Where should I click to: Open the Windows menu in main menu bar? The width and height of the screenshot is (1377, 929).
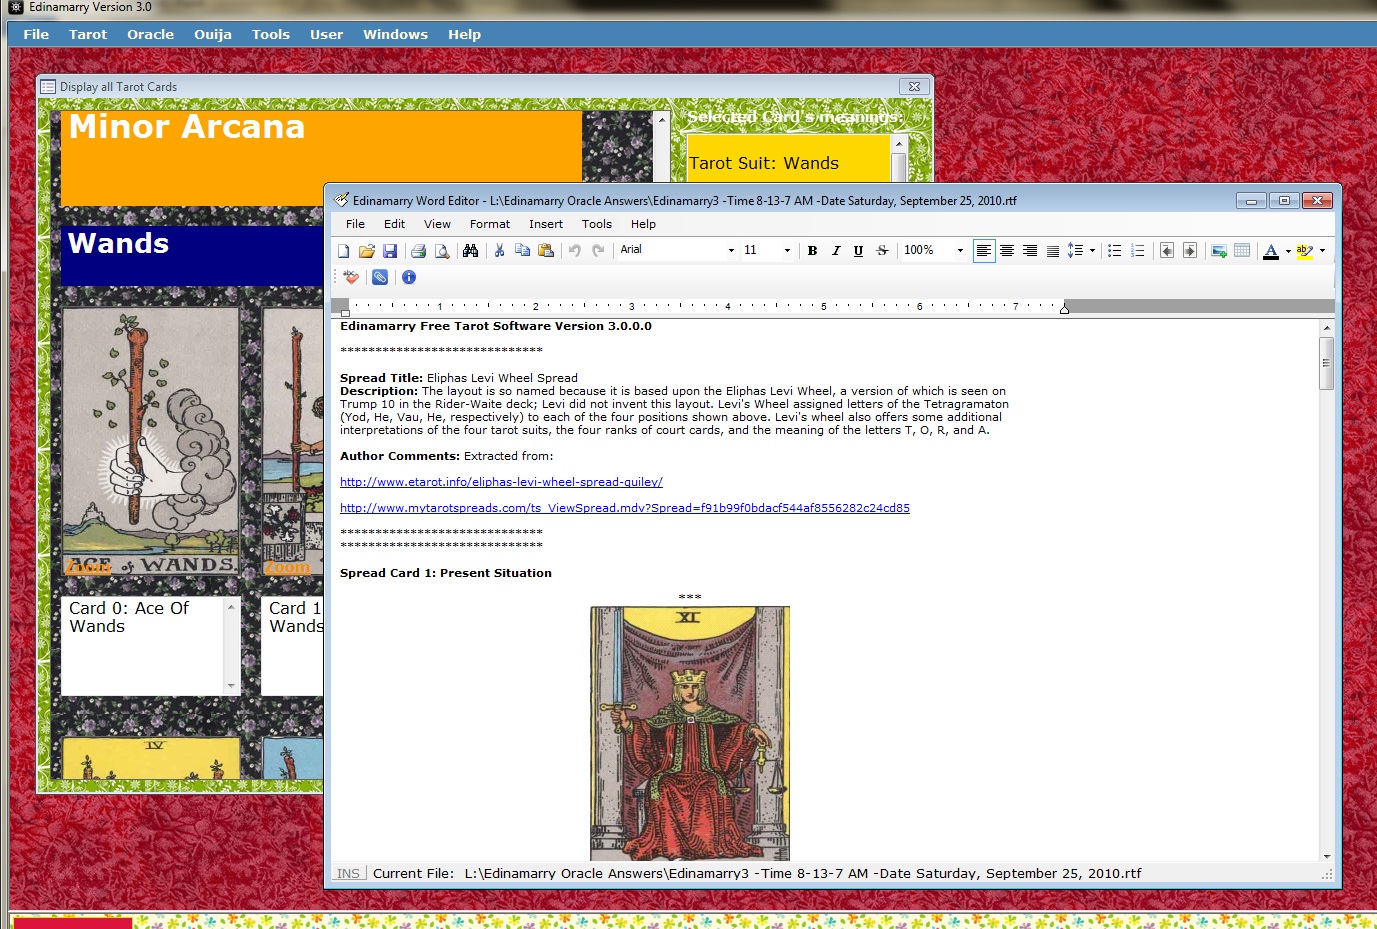coord(395,34)
